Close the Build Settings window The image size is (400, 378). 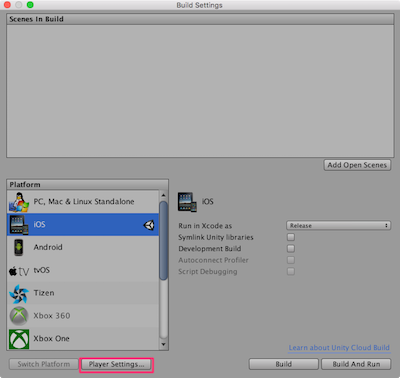click(7, 5)
